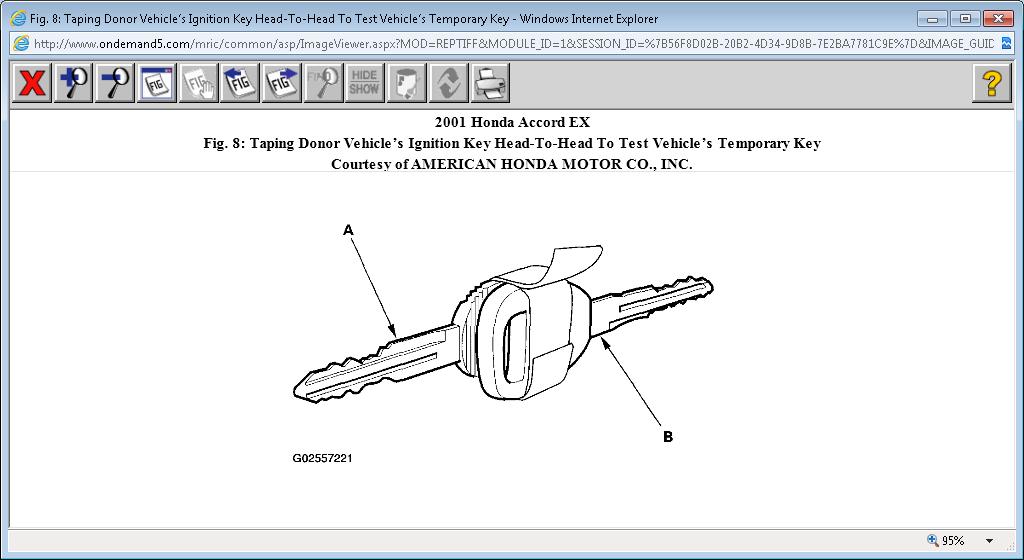The image size is (1024, 560).
Task: Click 'Courtesy of AMERICAN HONDA MOTOR CO., INC.' text
Action: click(x=511, y=164)
